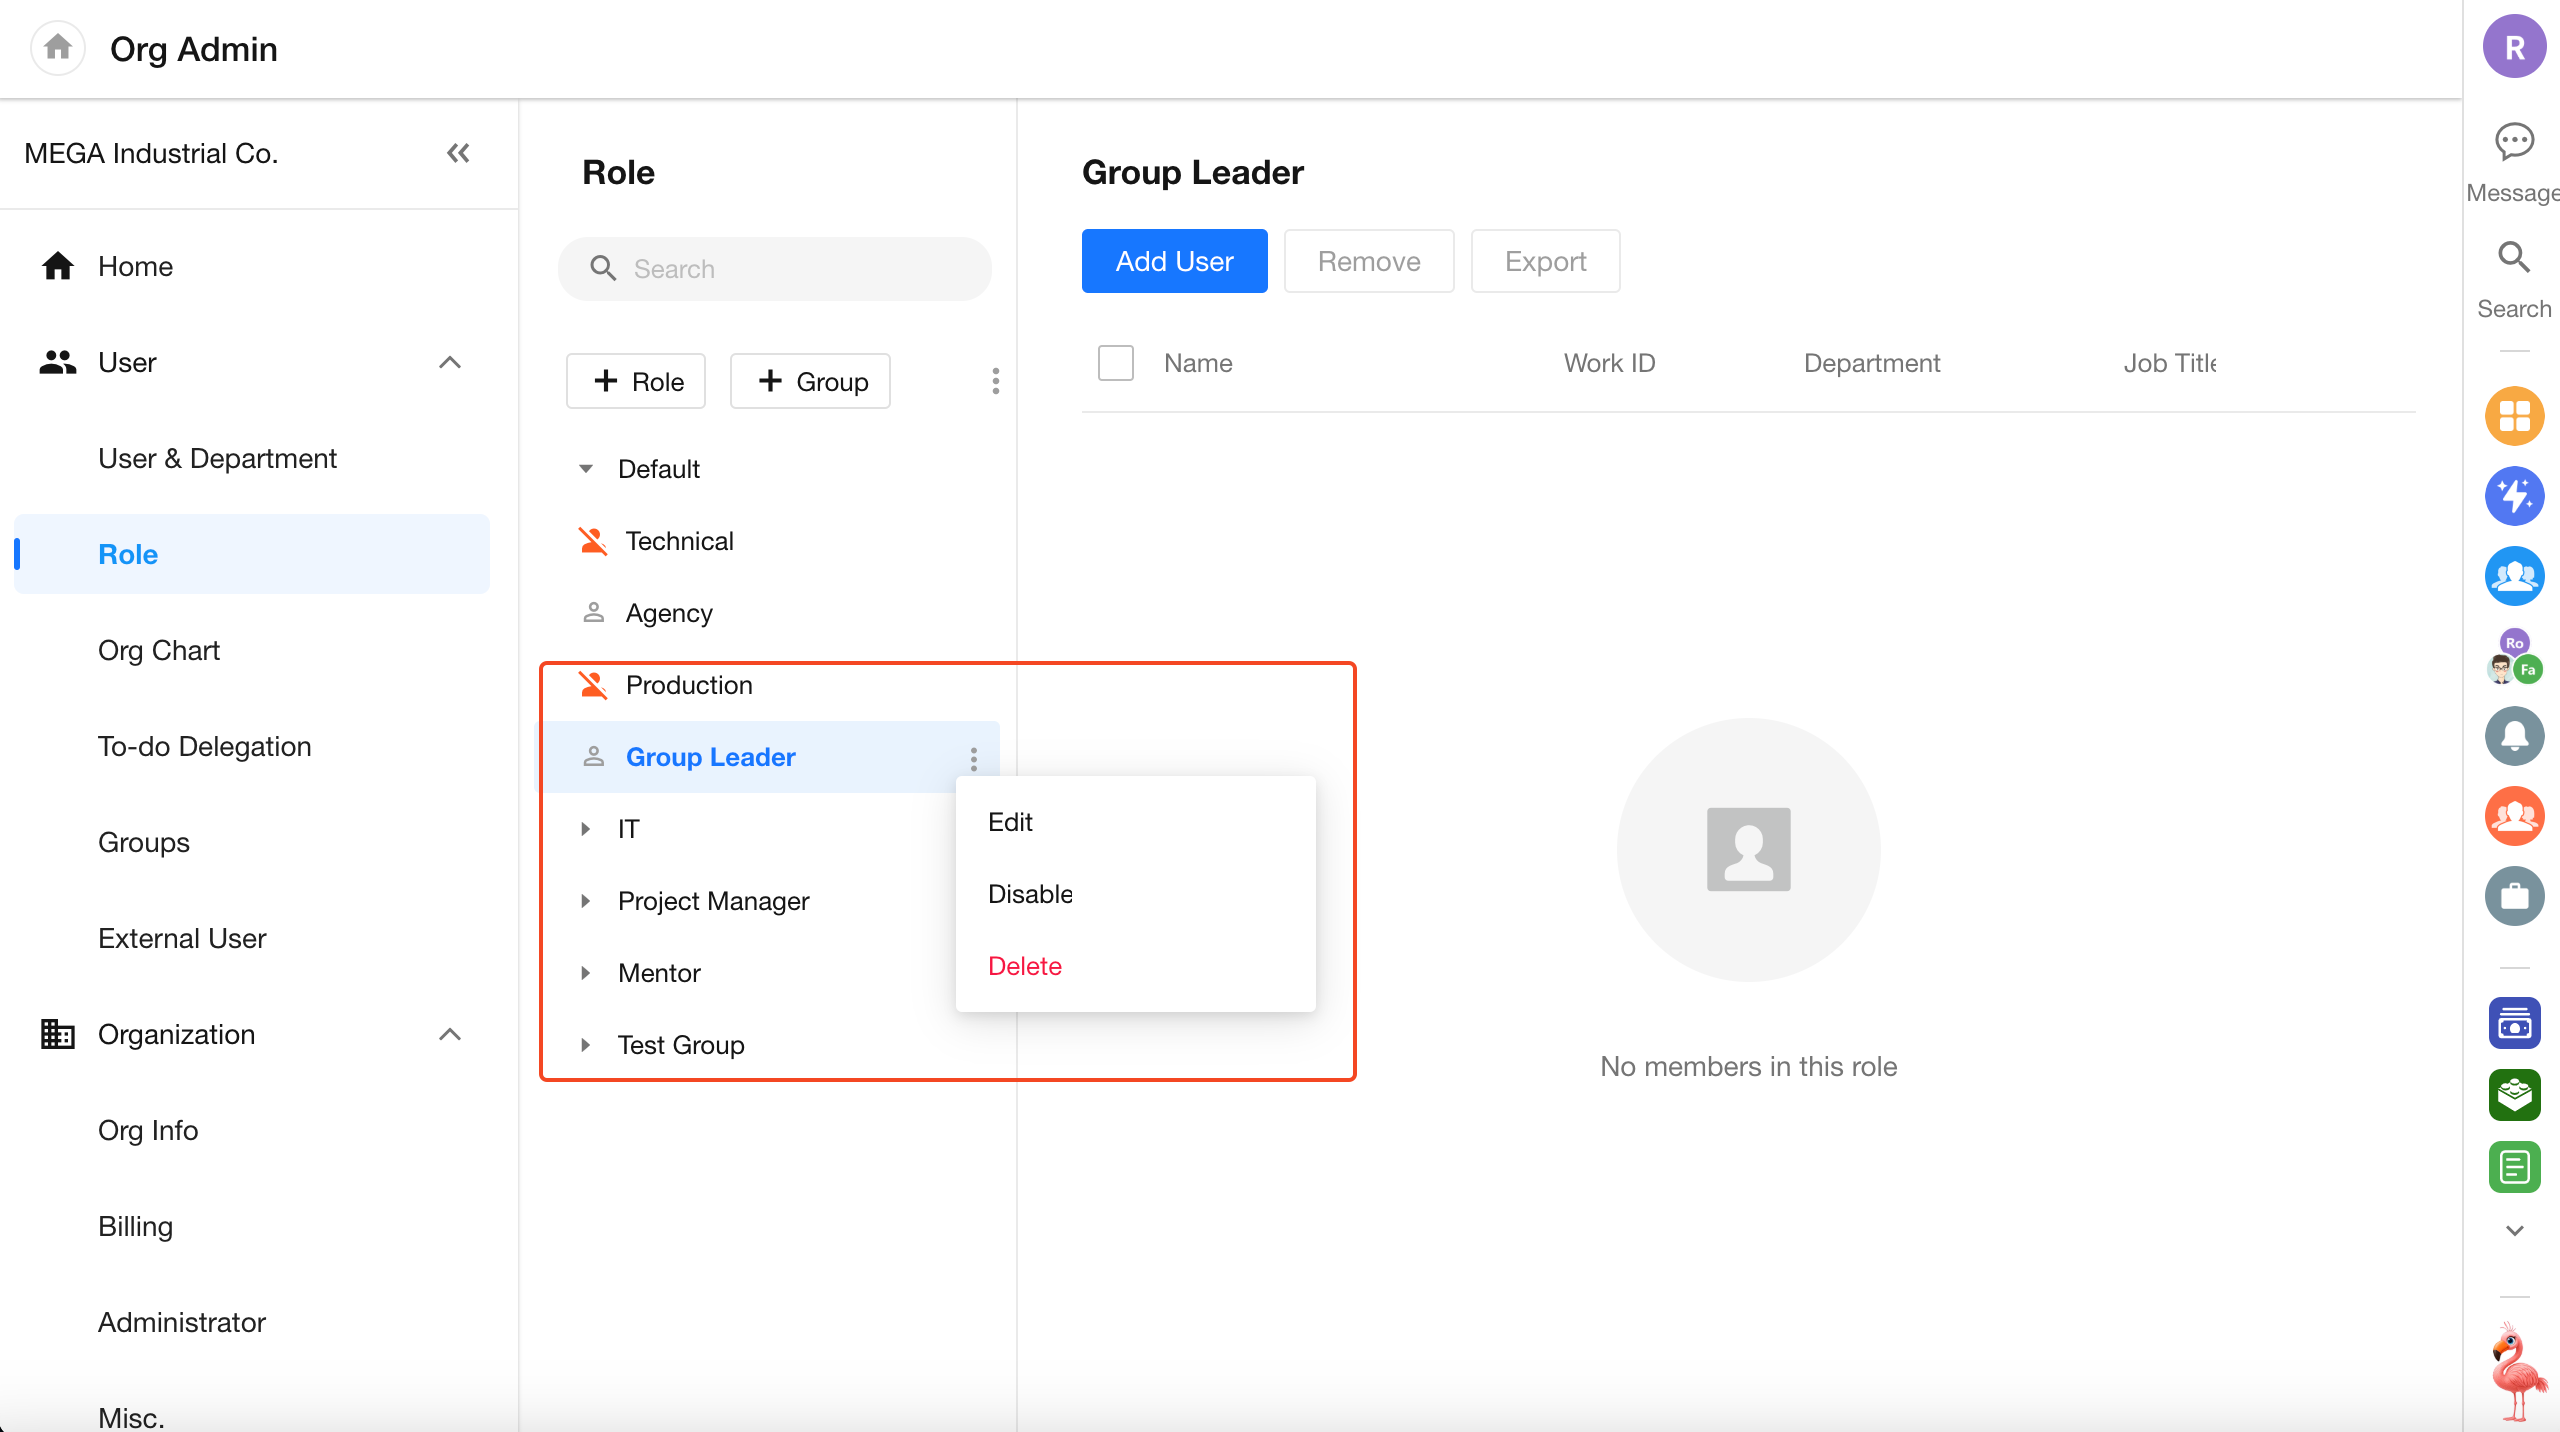Collapse the User section chevron

pos(450,362)
